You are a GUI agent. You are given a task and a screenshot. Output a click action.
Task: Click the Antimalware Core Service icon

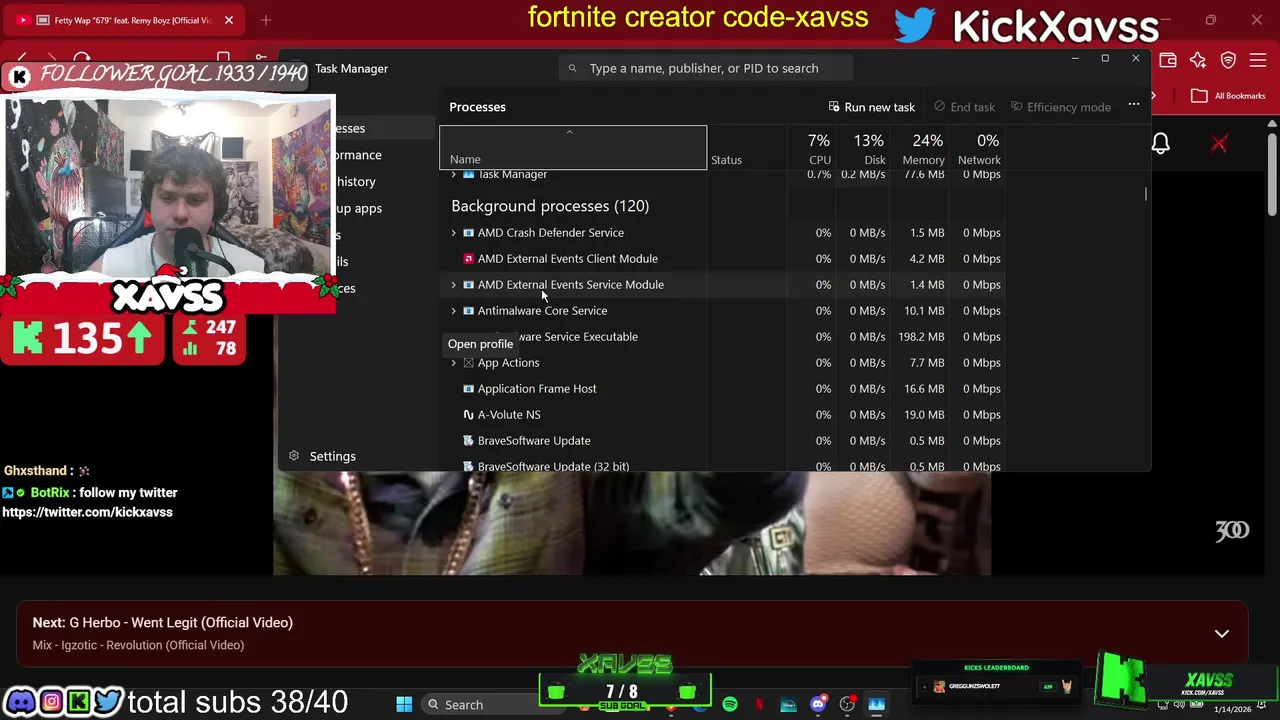(x=468, y=311)
